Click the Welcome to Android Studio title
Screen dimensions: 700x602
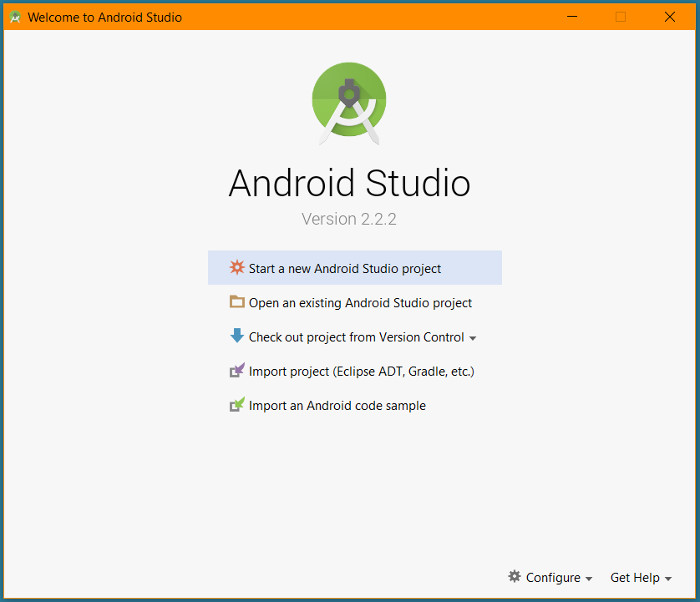click(105, 17)
